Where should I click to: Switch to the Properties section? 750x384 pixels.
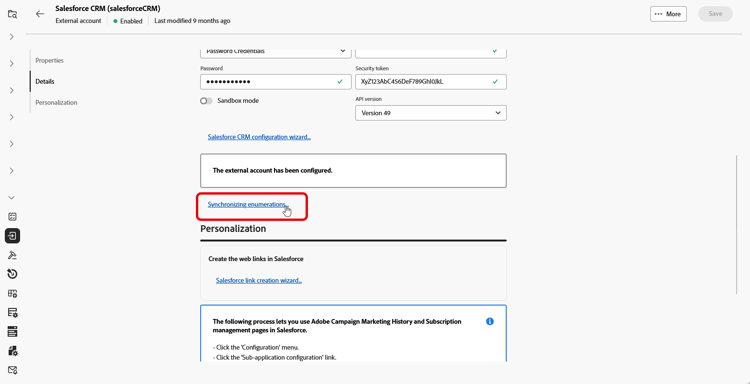click(49, 61)
